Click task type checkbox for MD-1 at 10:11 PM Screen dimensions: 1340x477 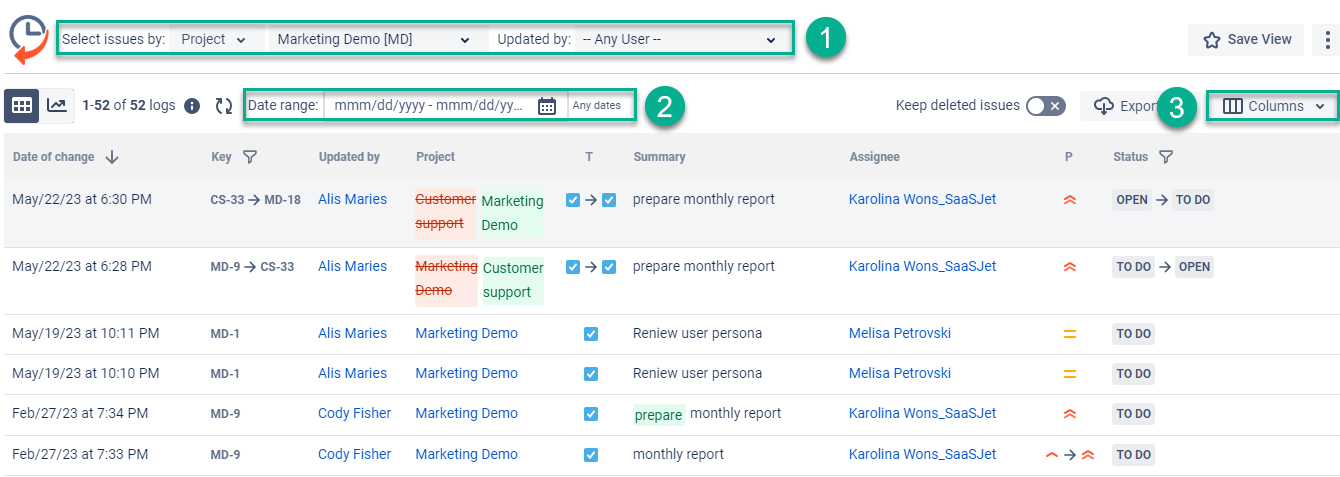590,334
